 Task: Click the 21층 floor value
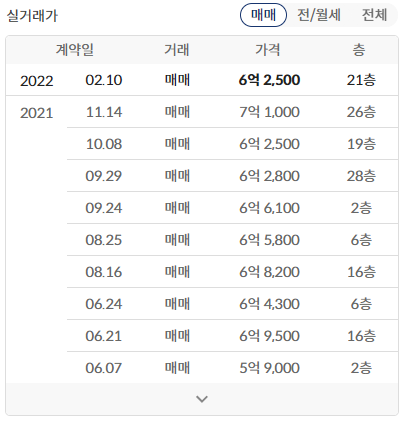[x=361, y=80]
